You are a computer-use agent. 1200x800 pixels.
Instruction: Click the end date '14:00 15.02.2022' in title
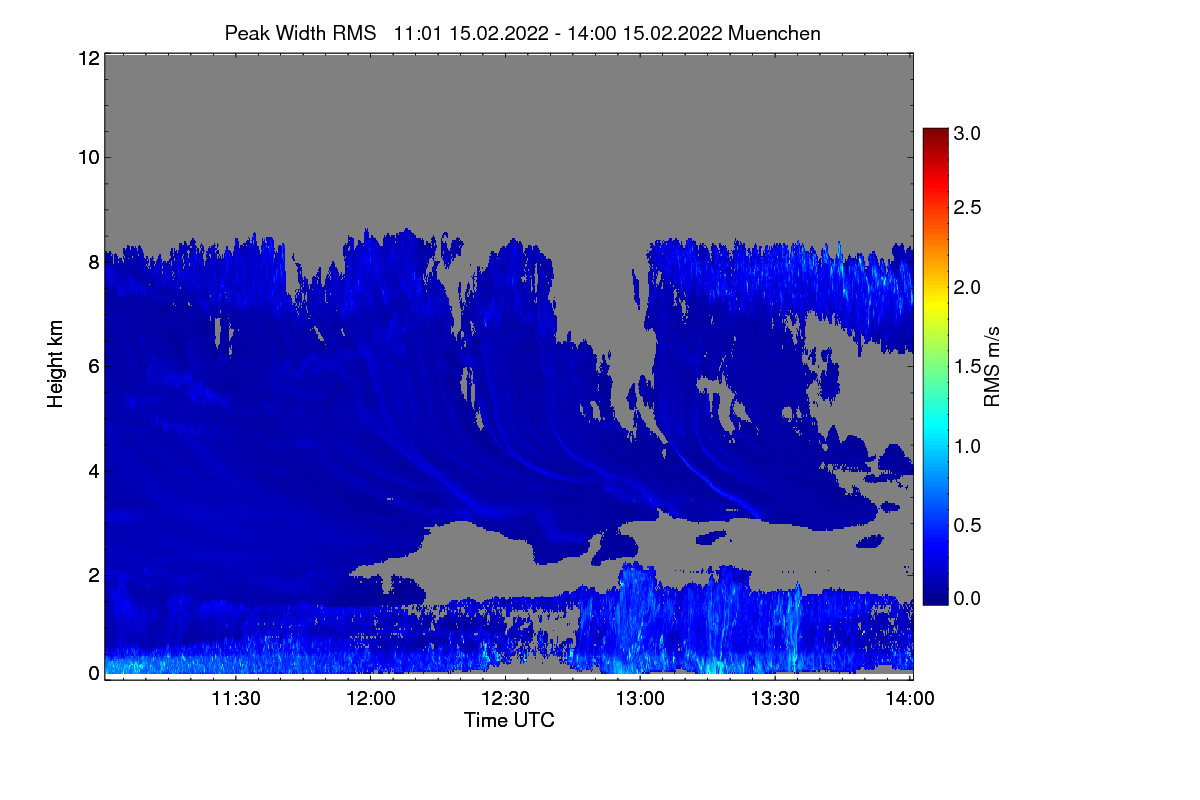click(x=647, y=33)
